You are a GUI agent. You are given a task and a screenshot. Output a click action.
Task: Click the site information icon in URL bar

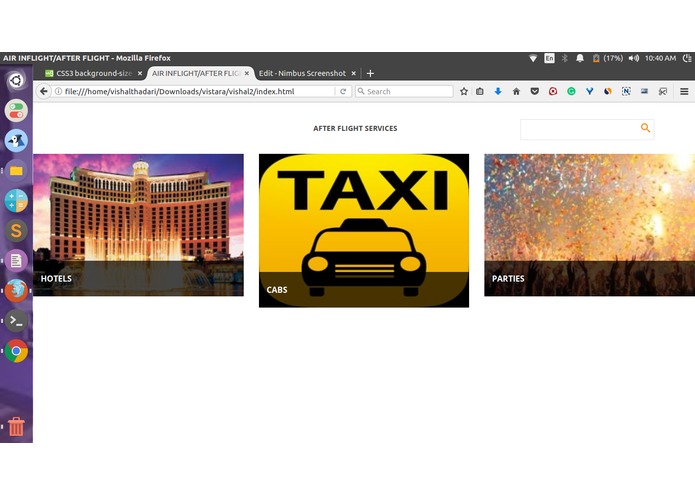click(x=58, y=91)
